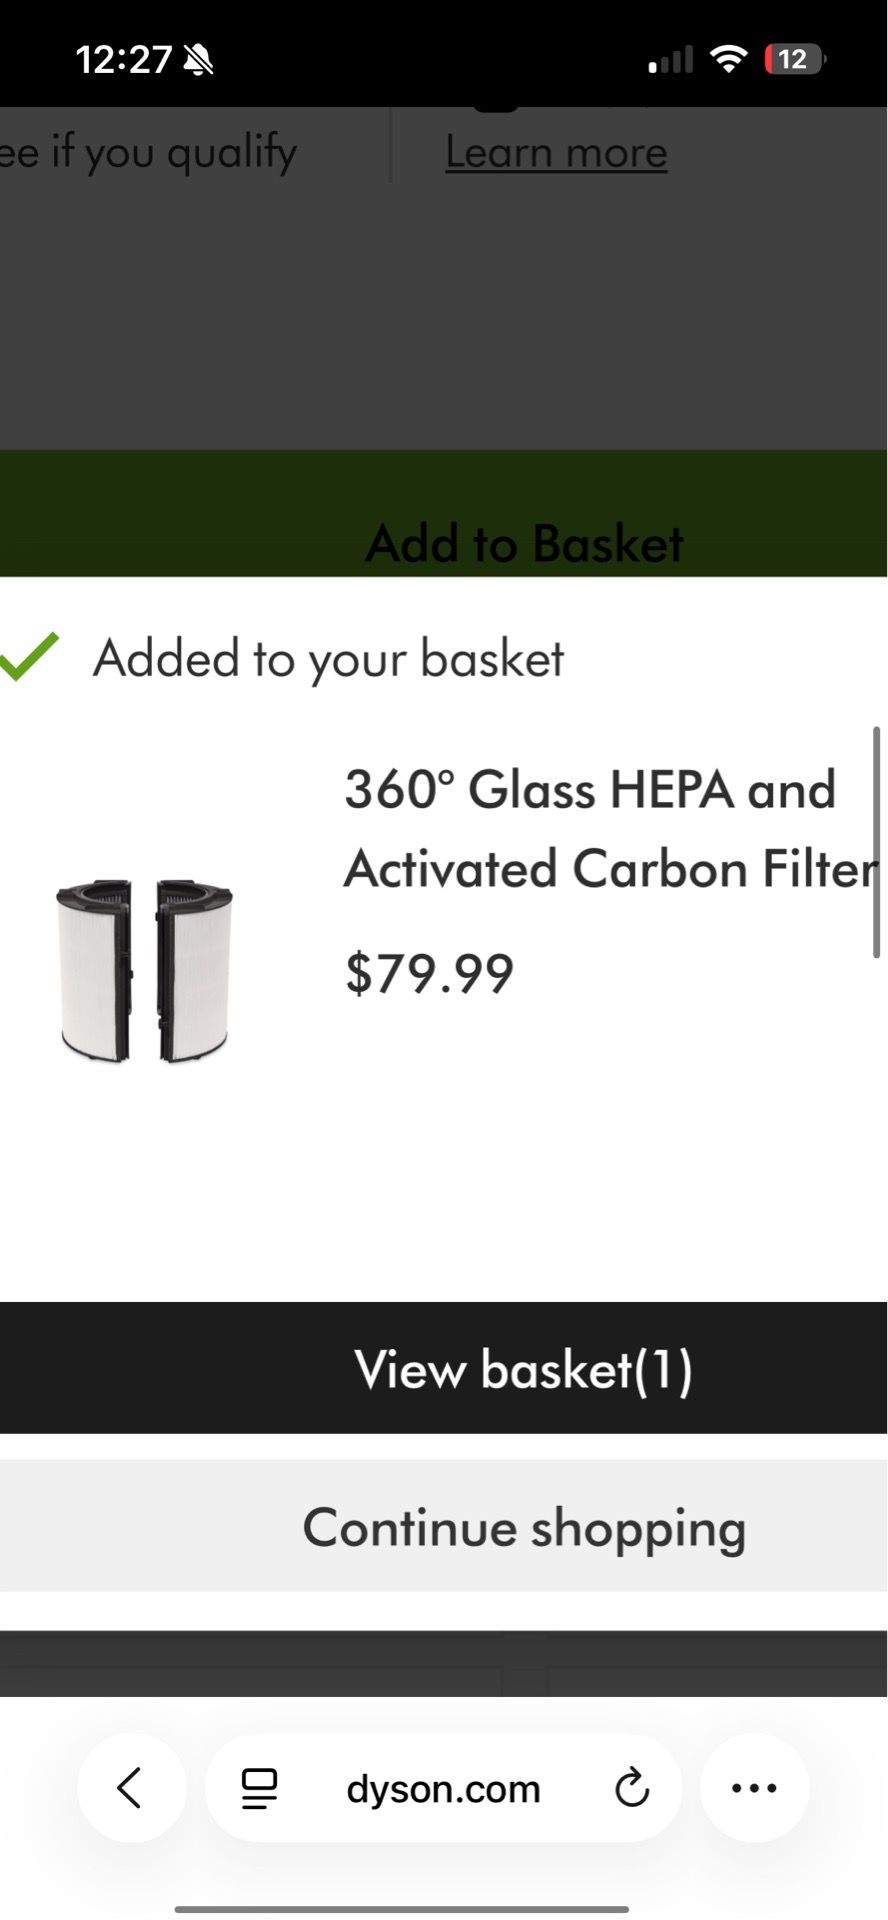Tap the "see if you qualify" text
888x1920 pixels.
pyautogui.click(x=148, y=152)
